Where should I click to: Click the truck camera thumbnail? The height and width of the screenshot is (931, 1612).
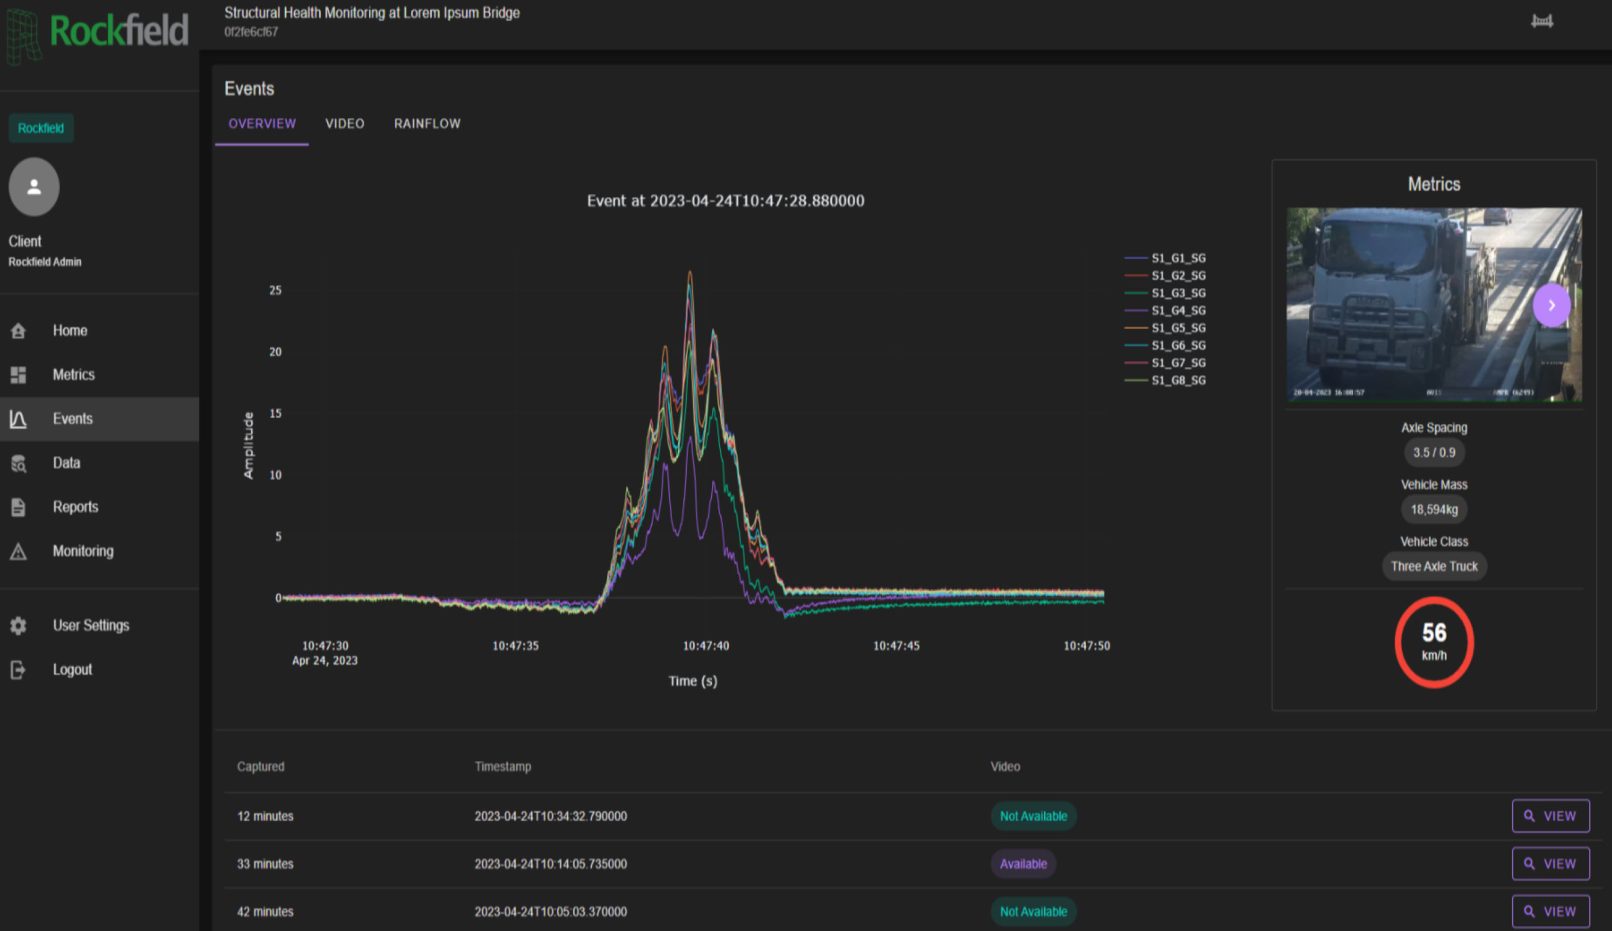pyautogui.click(x=1410, y=304)
